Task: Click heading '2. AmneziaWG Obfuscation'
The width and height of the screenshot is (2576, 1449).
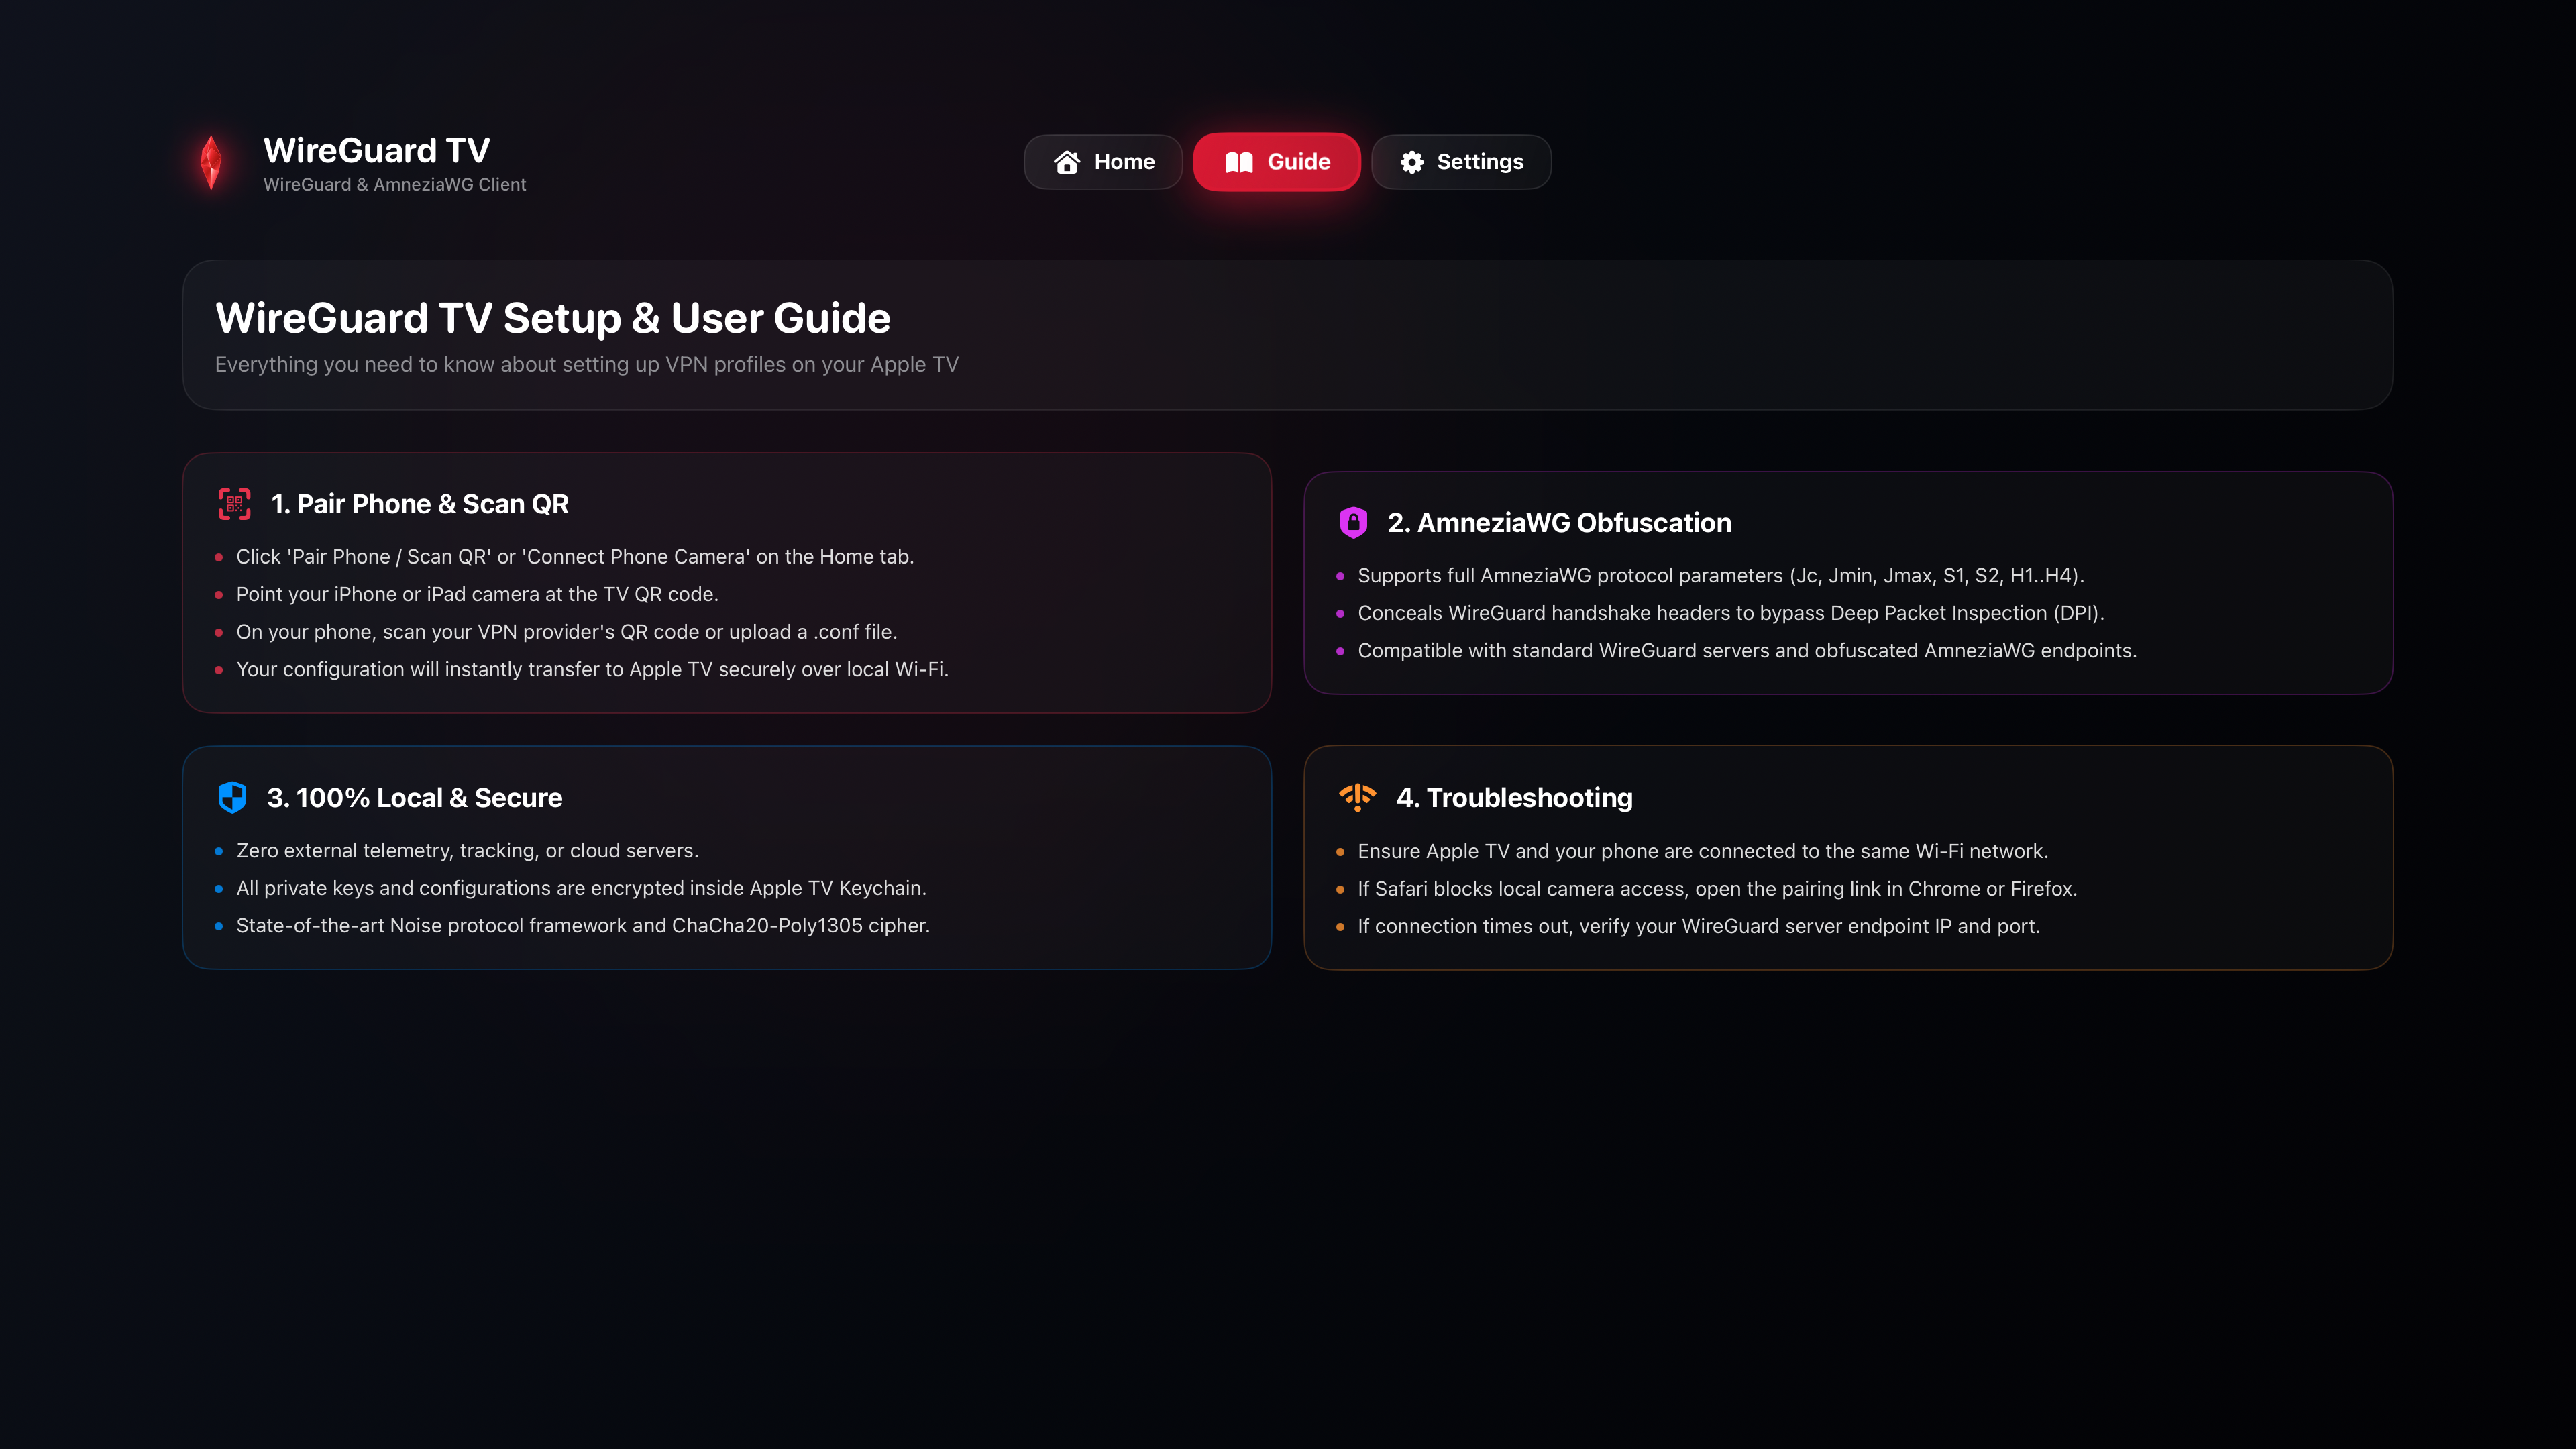Action: (1559, 523)
